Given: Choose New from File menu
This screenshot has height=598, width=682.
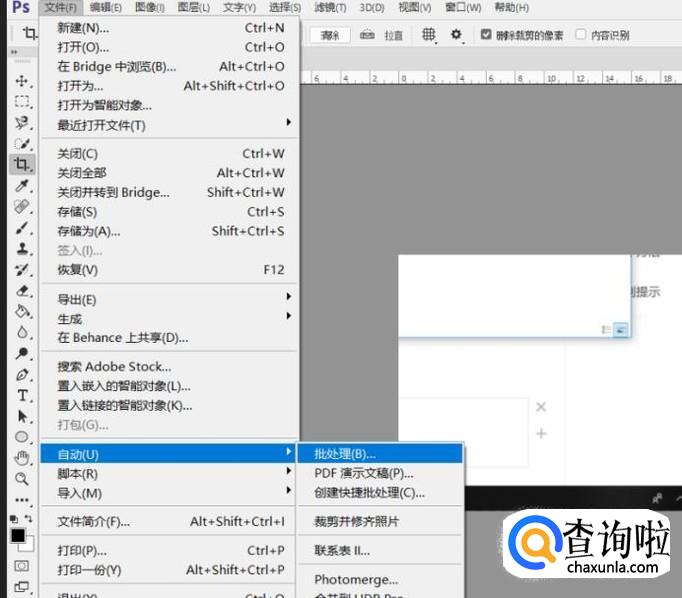Looking at the screenshot, I should click(170, 28).
